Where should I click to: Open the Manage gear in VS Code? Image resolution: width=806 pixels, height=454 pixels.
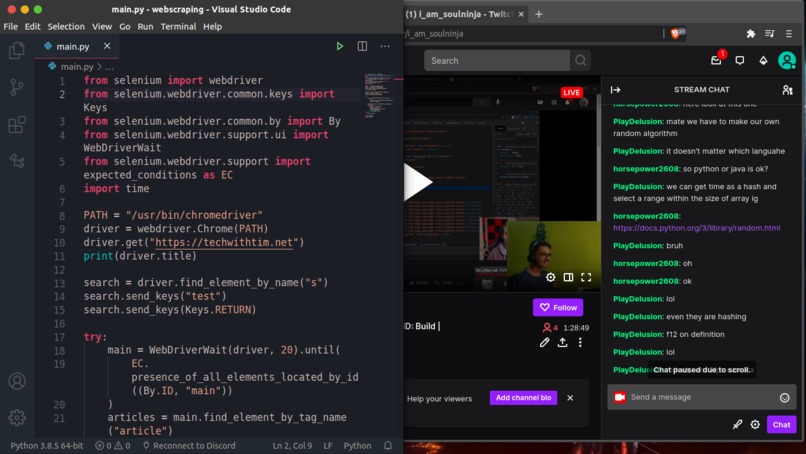(x=17, y=417)
